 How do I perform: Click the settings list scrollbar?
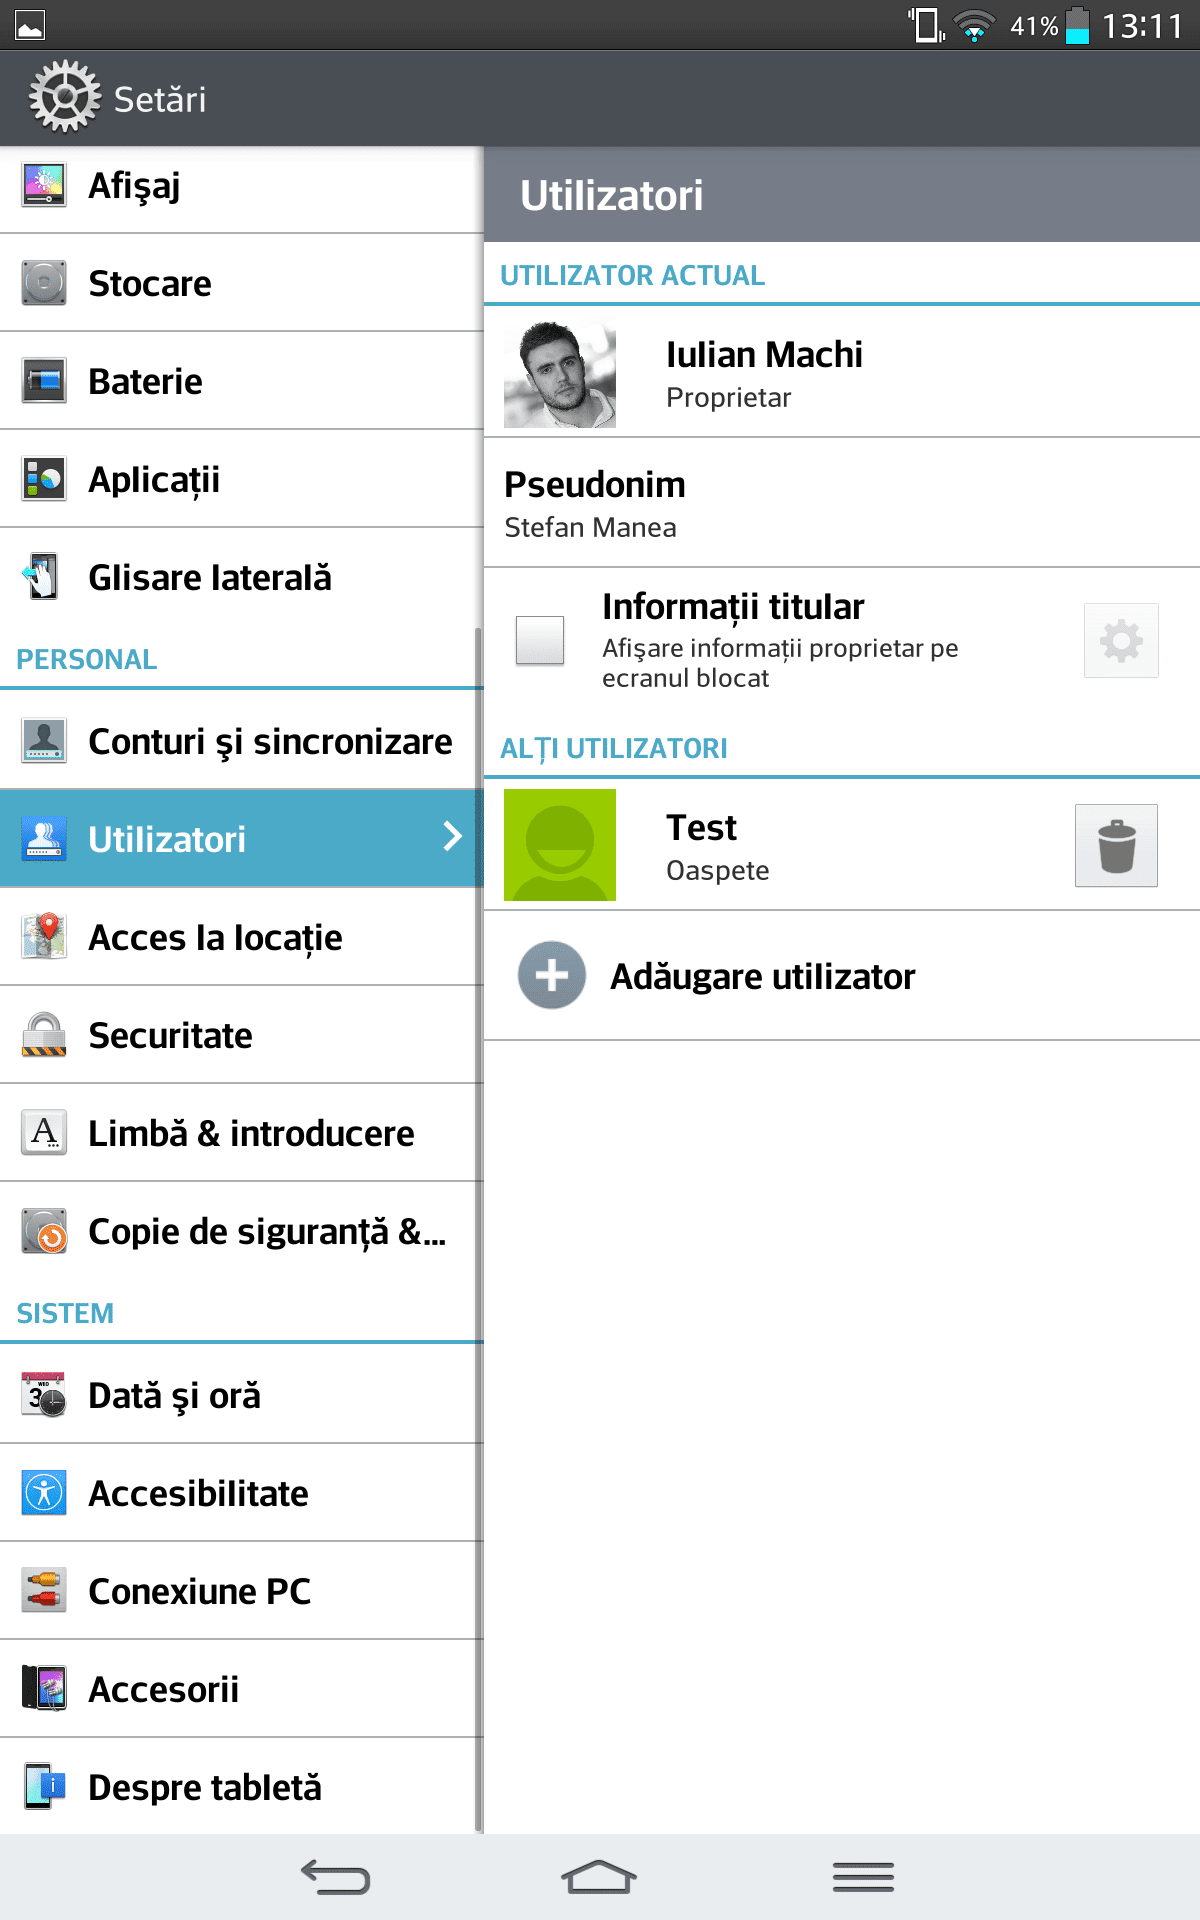(479, 1230)
